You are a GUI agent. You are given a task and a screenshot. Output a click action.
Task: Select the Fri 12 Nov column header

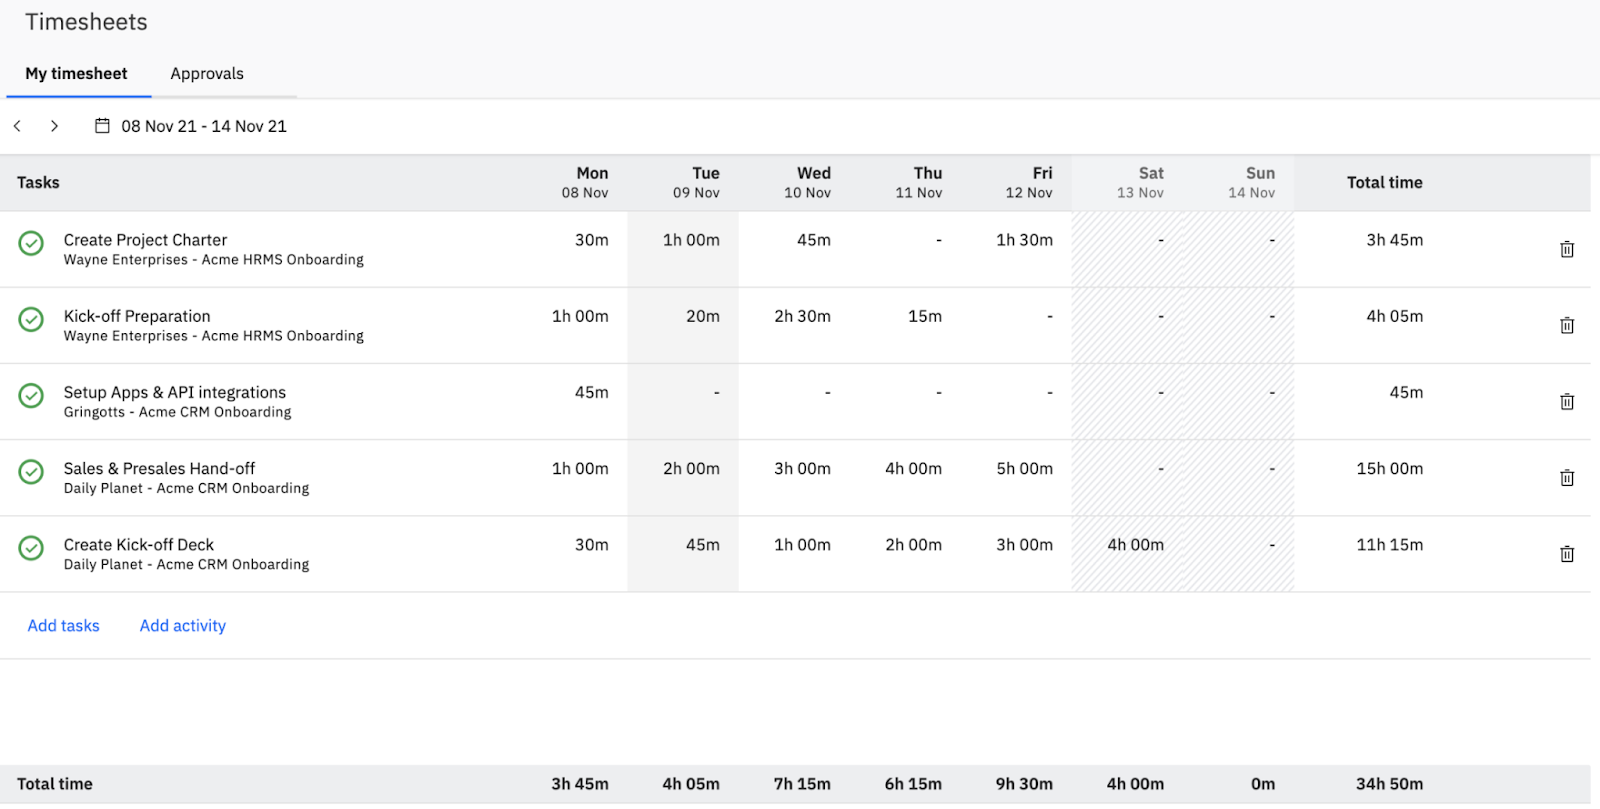1029,183
